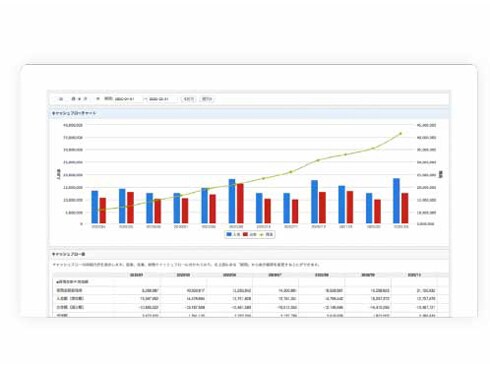This screenshot has width=490, height=368.
Task: Click the last visible month column header in table
Action: point(414,275)
